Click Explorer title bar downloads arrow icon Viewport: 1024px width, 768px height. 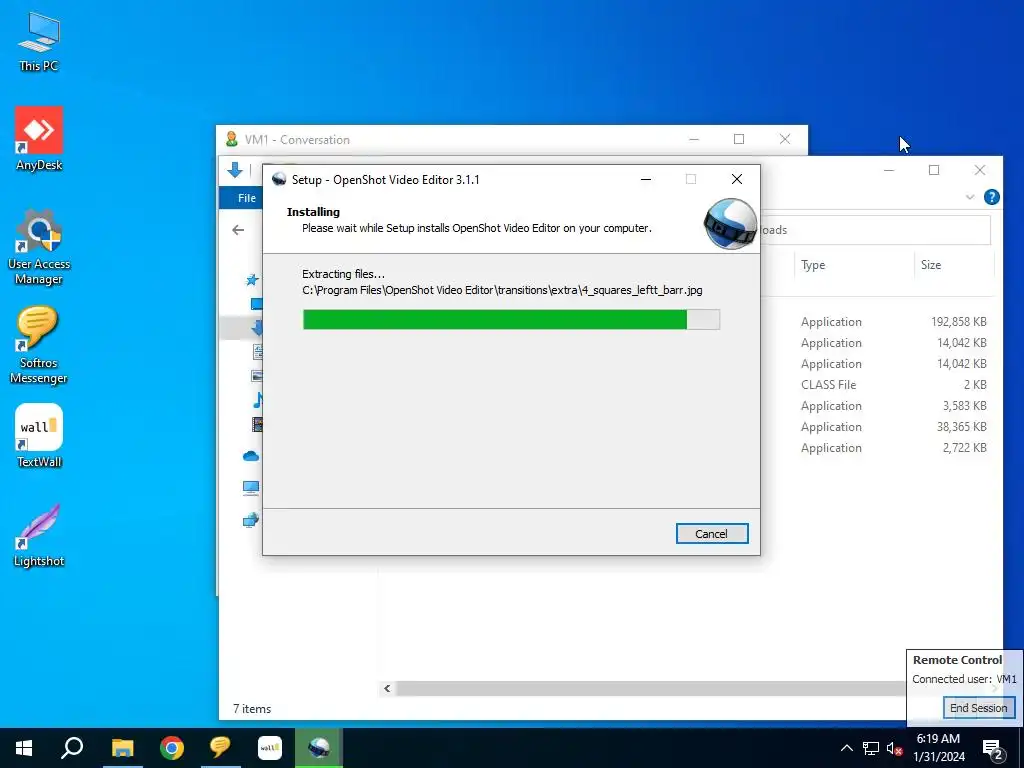point(234,170)
